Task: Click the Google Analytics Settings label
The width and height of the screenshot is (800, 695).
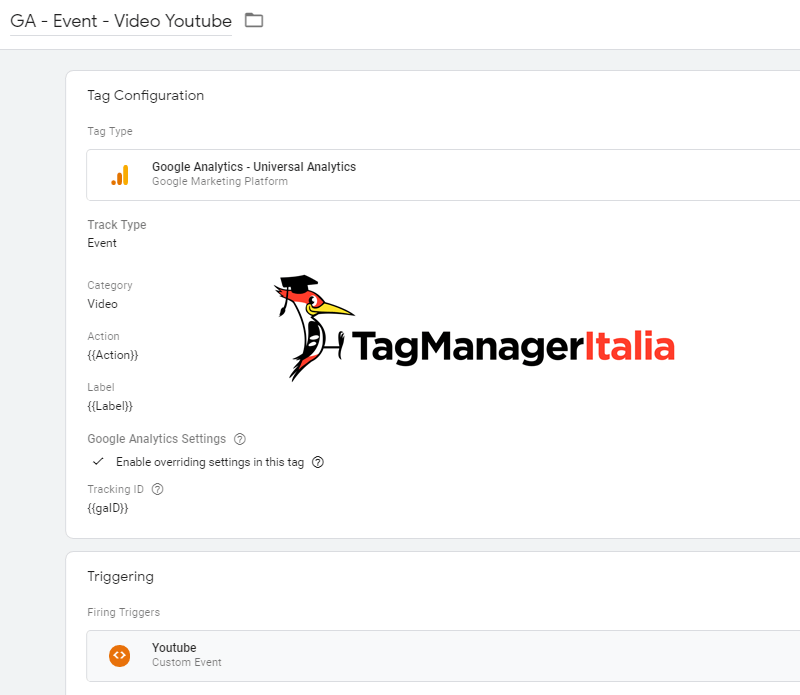Action: [x=157, y=439]
